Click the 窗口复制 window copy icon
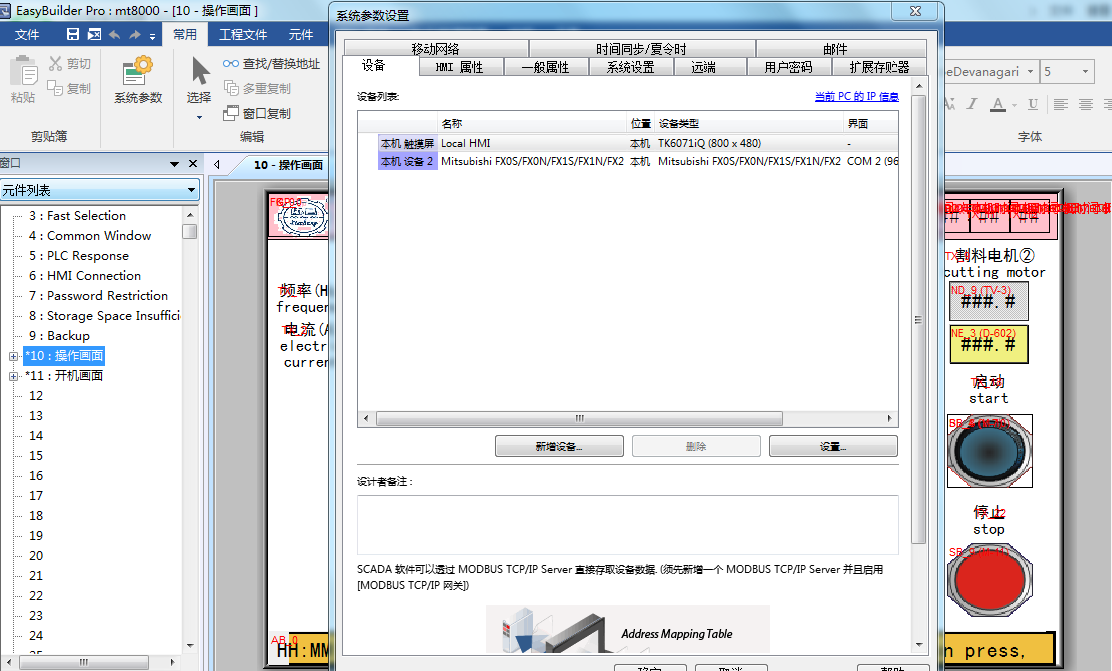Screen dimensions: 1112x671 [x=231, y=114]
